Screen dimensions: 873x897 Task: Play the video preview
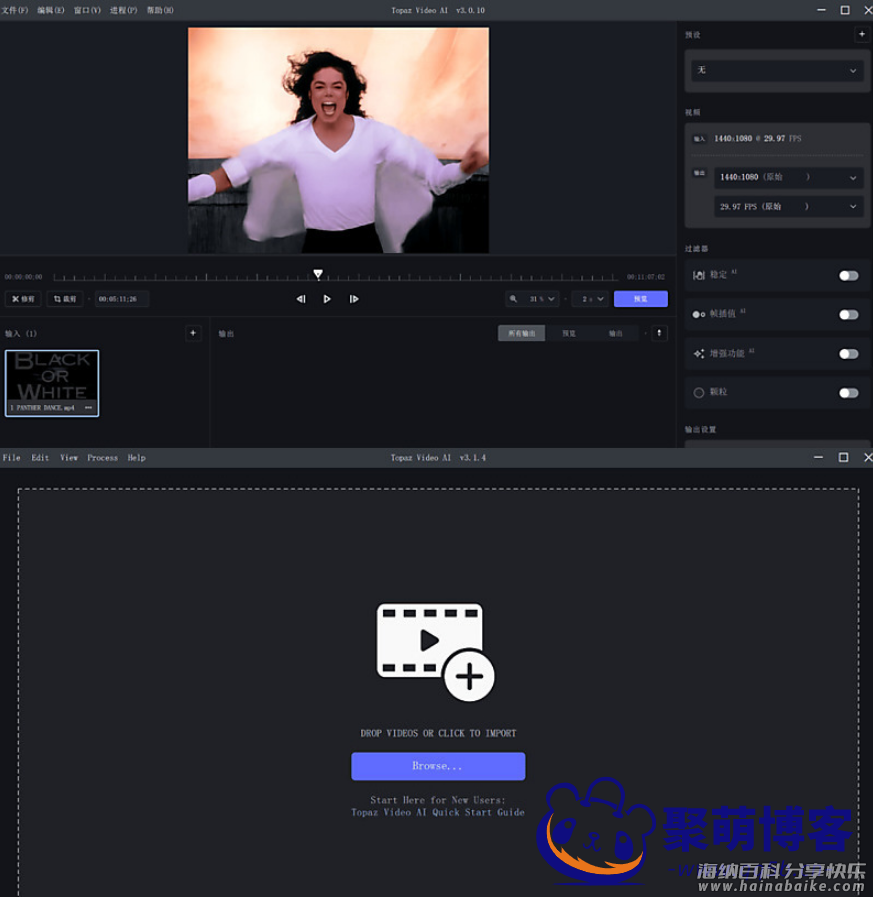click(327, 299)
